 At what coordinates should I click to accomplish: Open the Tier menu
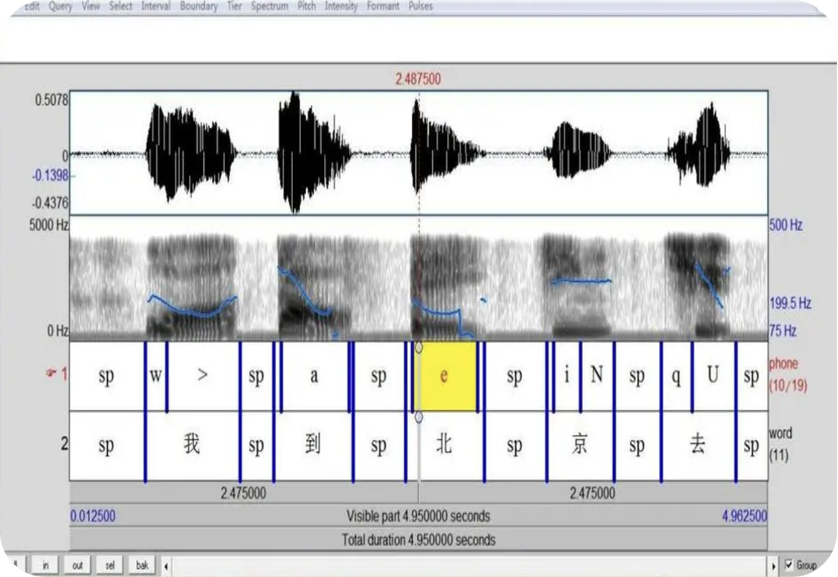point(234,6)
